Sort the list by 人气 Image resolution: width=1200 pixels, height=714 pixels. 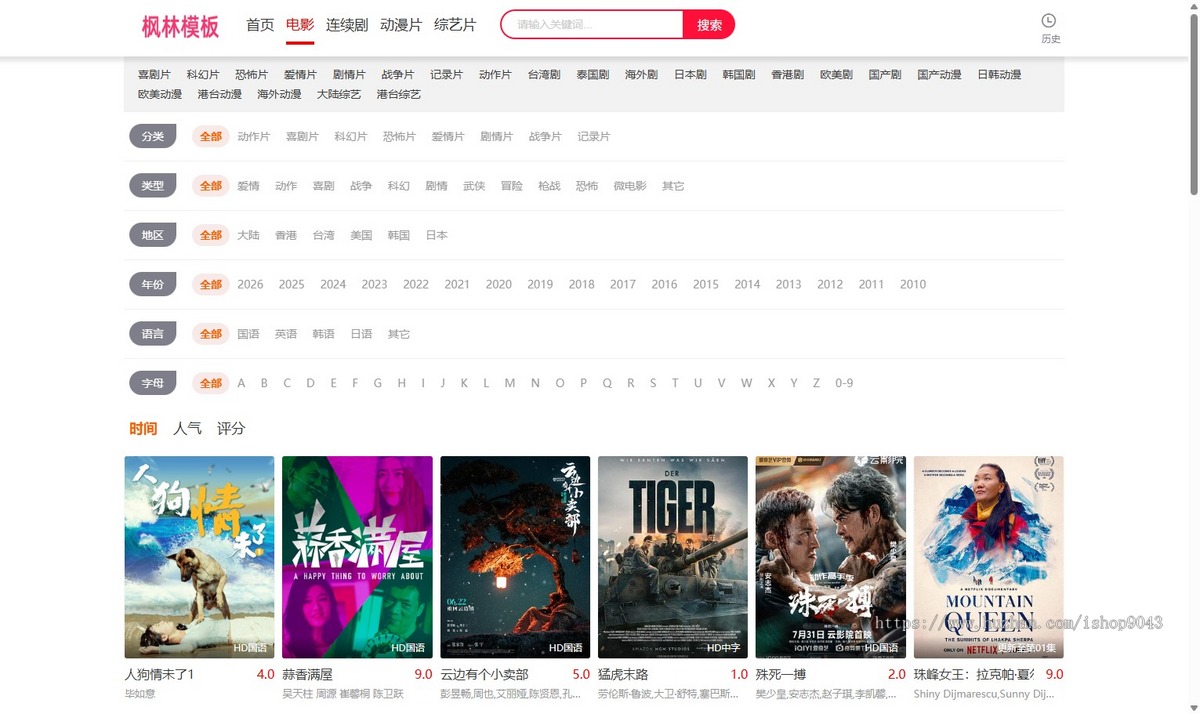[x=187, y=428]
